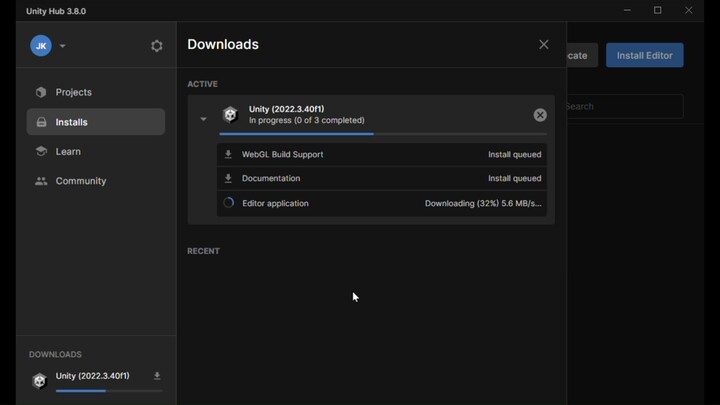Go to the Projects section
This screenshot has width=720, height=405.
96,92
